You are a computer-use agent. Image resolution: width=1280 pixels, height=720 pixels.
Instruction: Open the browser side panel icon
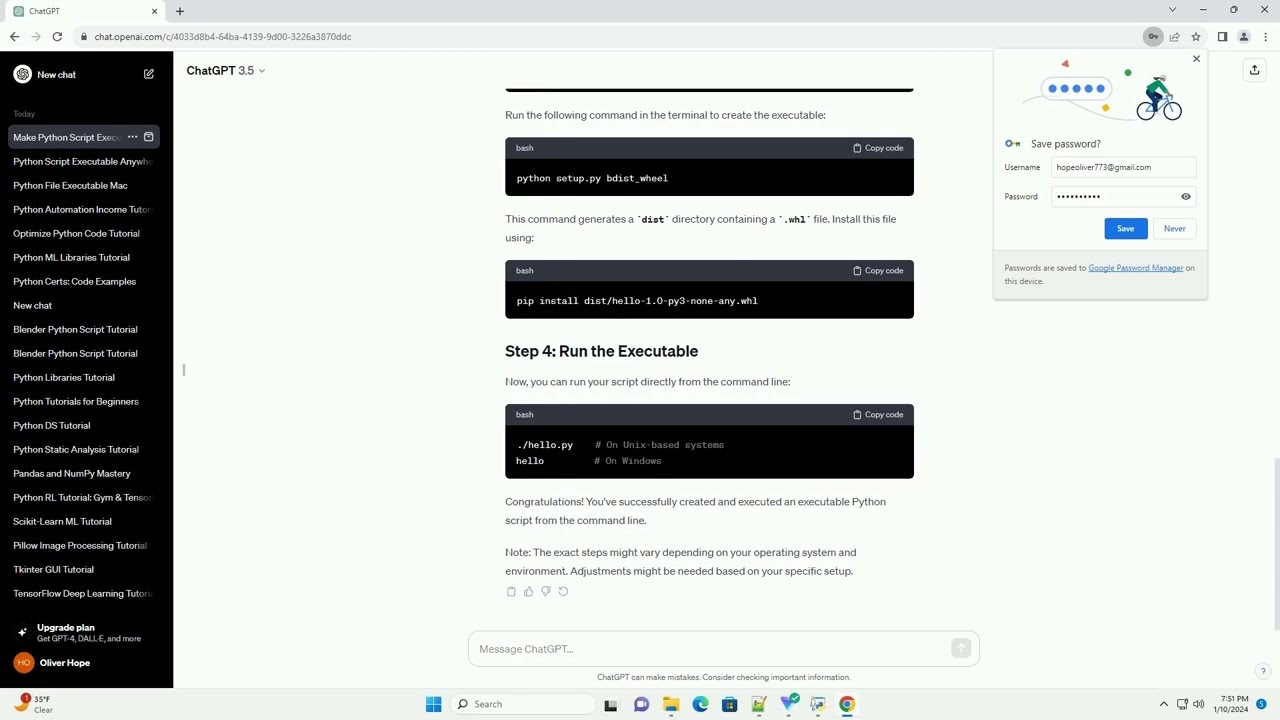point(1222,37)
